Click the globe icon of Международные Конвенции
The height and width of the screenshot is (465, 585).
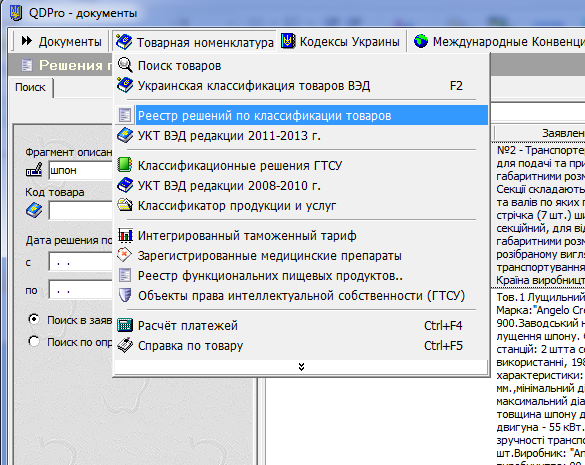(421, 41)
